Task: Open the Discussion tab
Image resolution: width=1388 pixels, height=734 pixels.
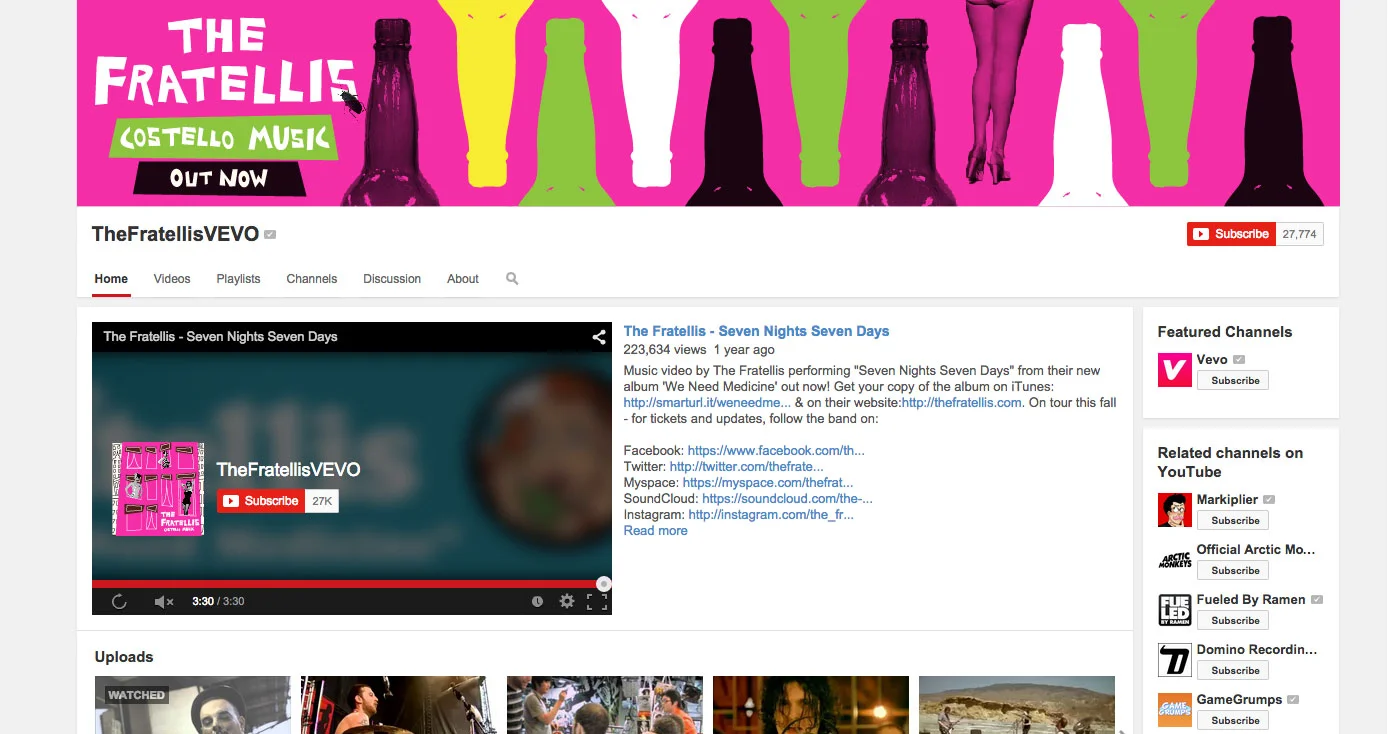Action: point(392,279)
